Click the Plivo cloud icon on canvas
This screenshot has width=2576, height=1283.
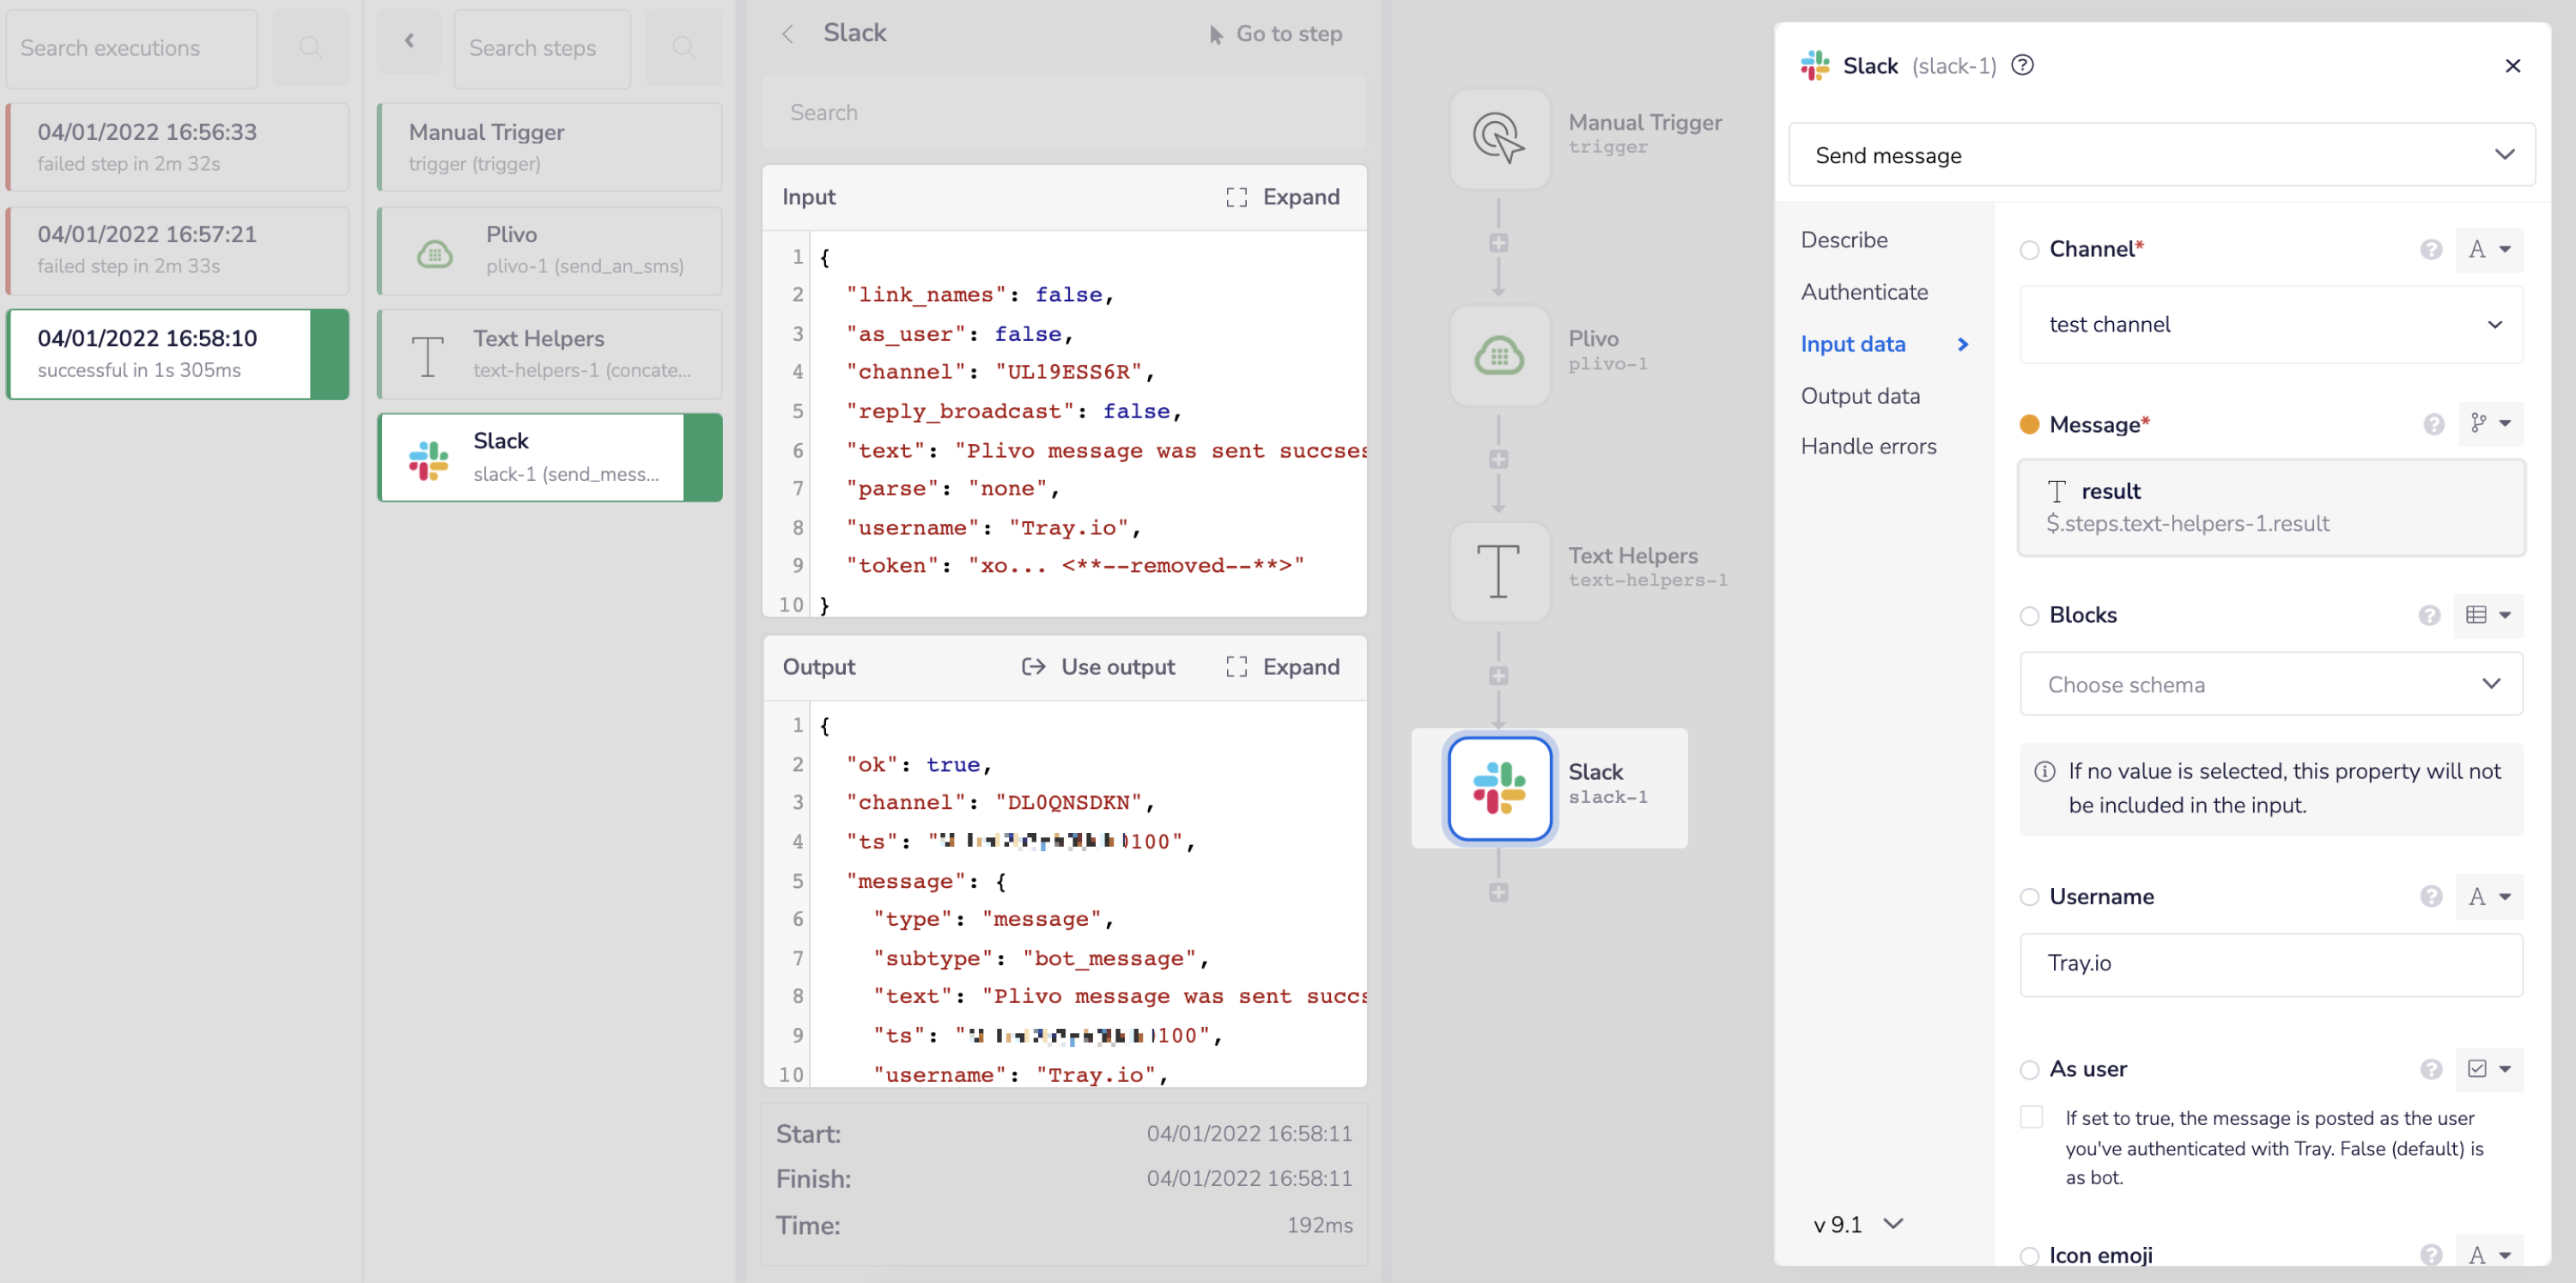(1498, 355)
